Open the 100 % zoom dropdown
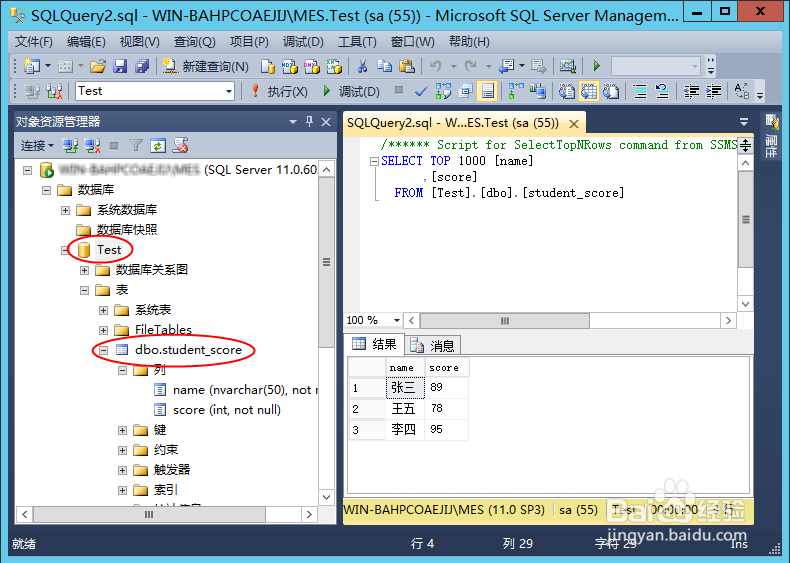 pos(397,320)
